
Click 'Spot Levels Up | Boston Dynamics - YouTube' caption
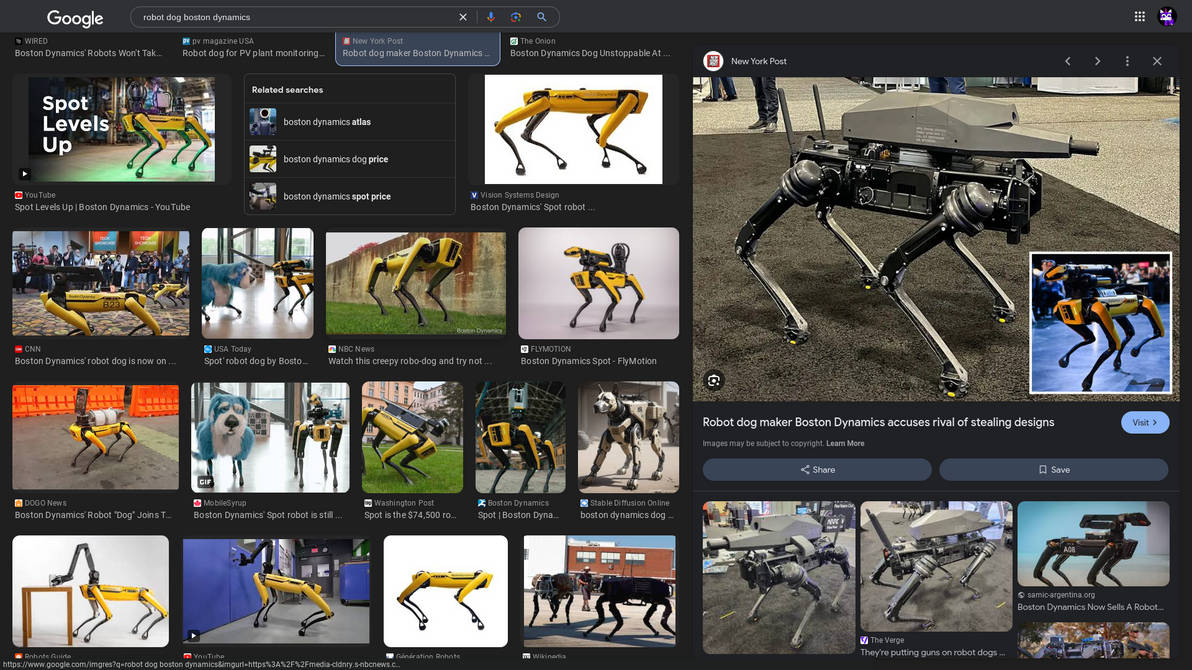click(x=103, y=207)
